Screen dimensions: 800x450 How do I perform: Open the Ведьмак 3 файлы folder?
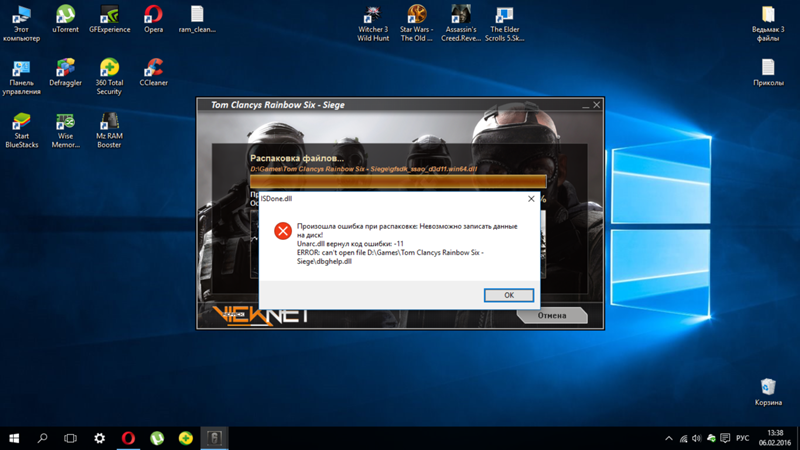768,23
